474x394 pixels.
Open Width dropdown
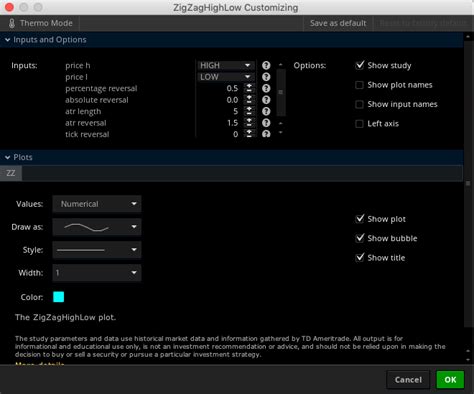[97, 273]
